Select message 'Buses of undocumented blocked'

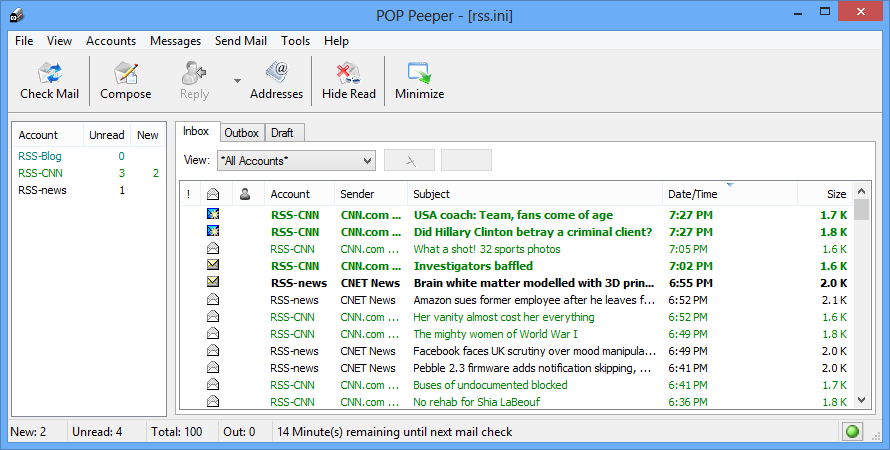point(517,385)
